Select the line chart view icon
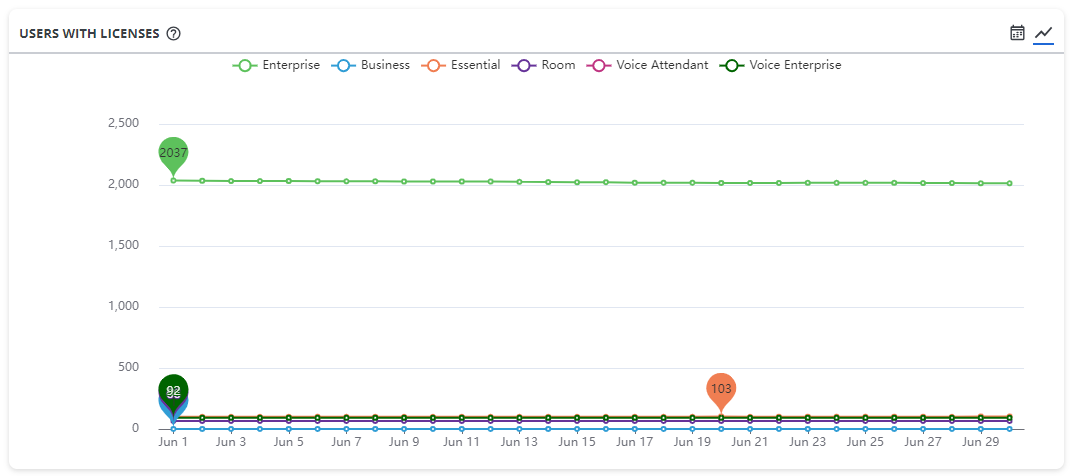Image resolution: width=1071 pixels, height=476 pixels. point(1044,32)
